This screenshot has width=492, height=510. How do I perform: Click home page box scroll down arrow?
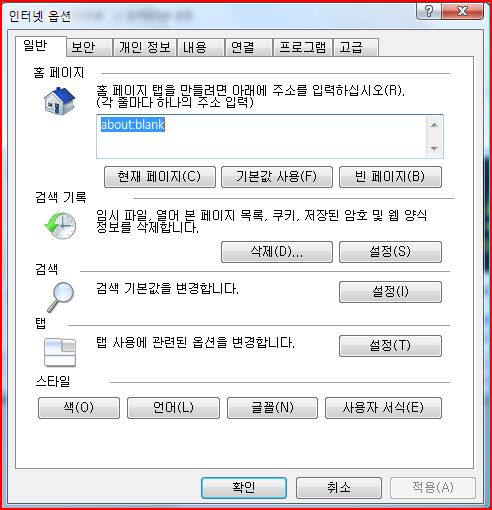tap(434, 148)
